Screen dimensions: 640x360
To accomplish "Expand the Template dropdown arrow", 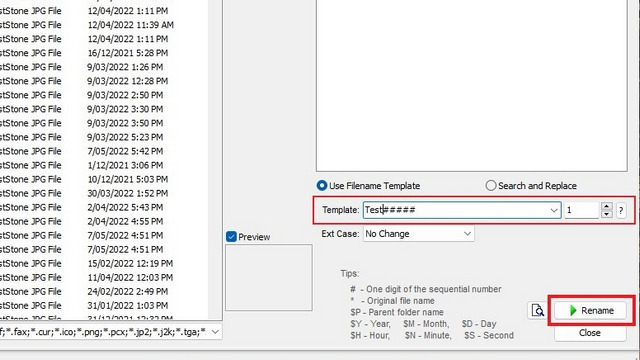I will pos(554,210).
